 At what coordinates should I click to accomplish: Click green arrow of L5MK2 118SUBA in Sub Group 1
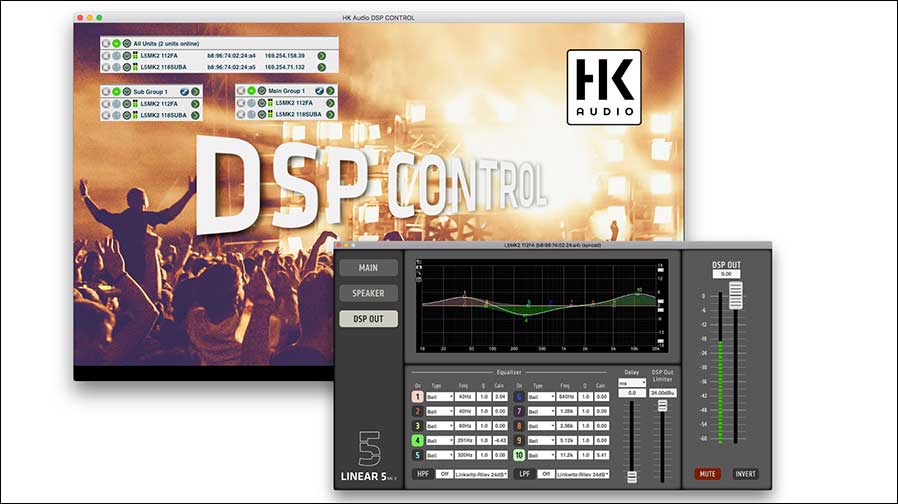pyautogui.click(x=195, y=115)
